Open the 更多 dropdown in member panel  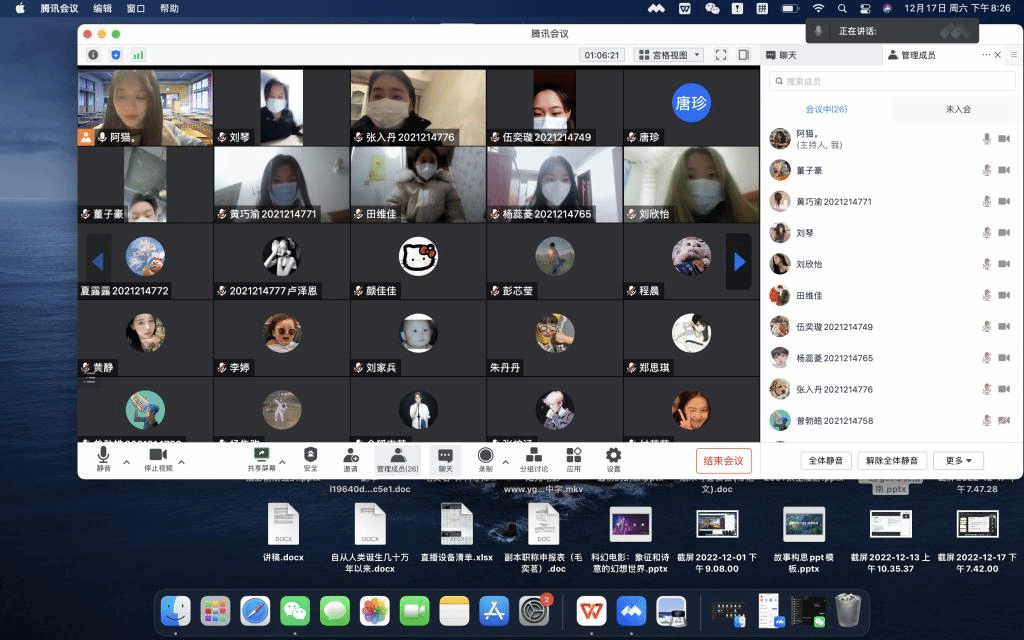click(x=959, y=460)
